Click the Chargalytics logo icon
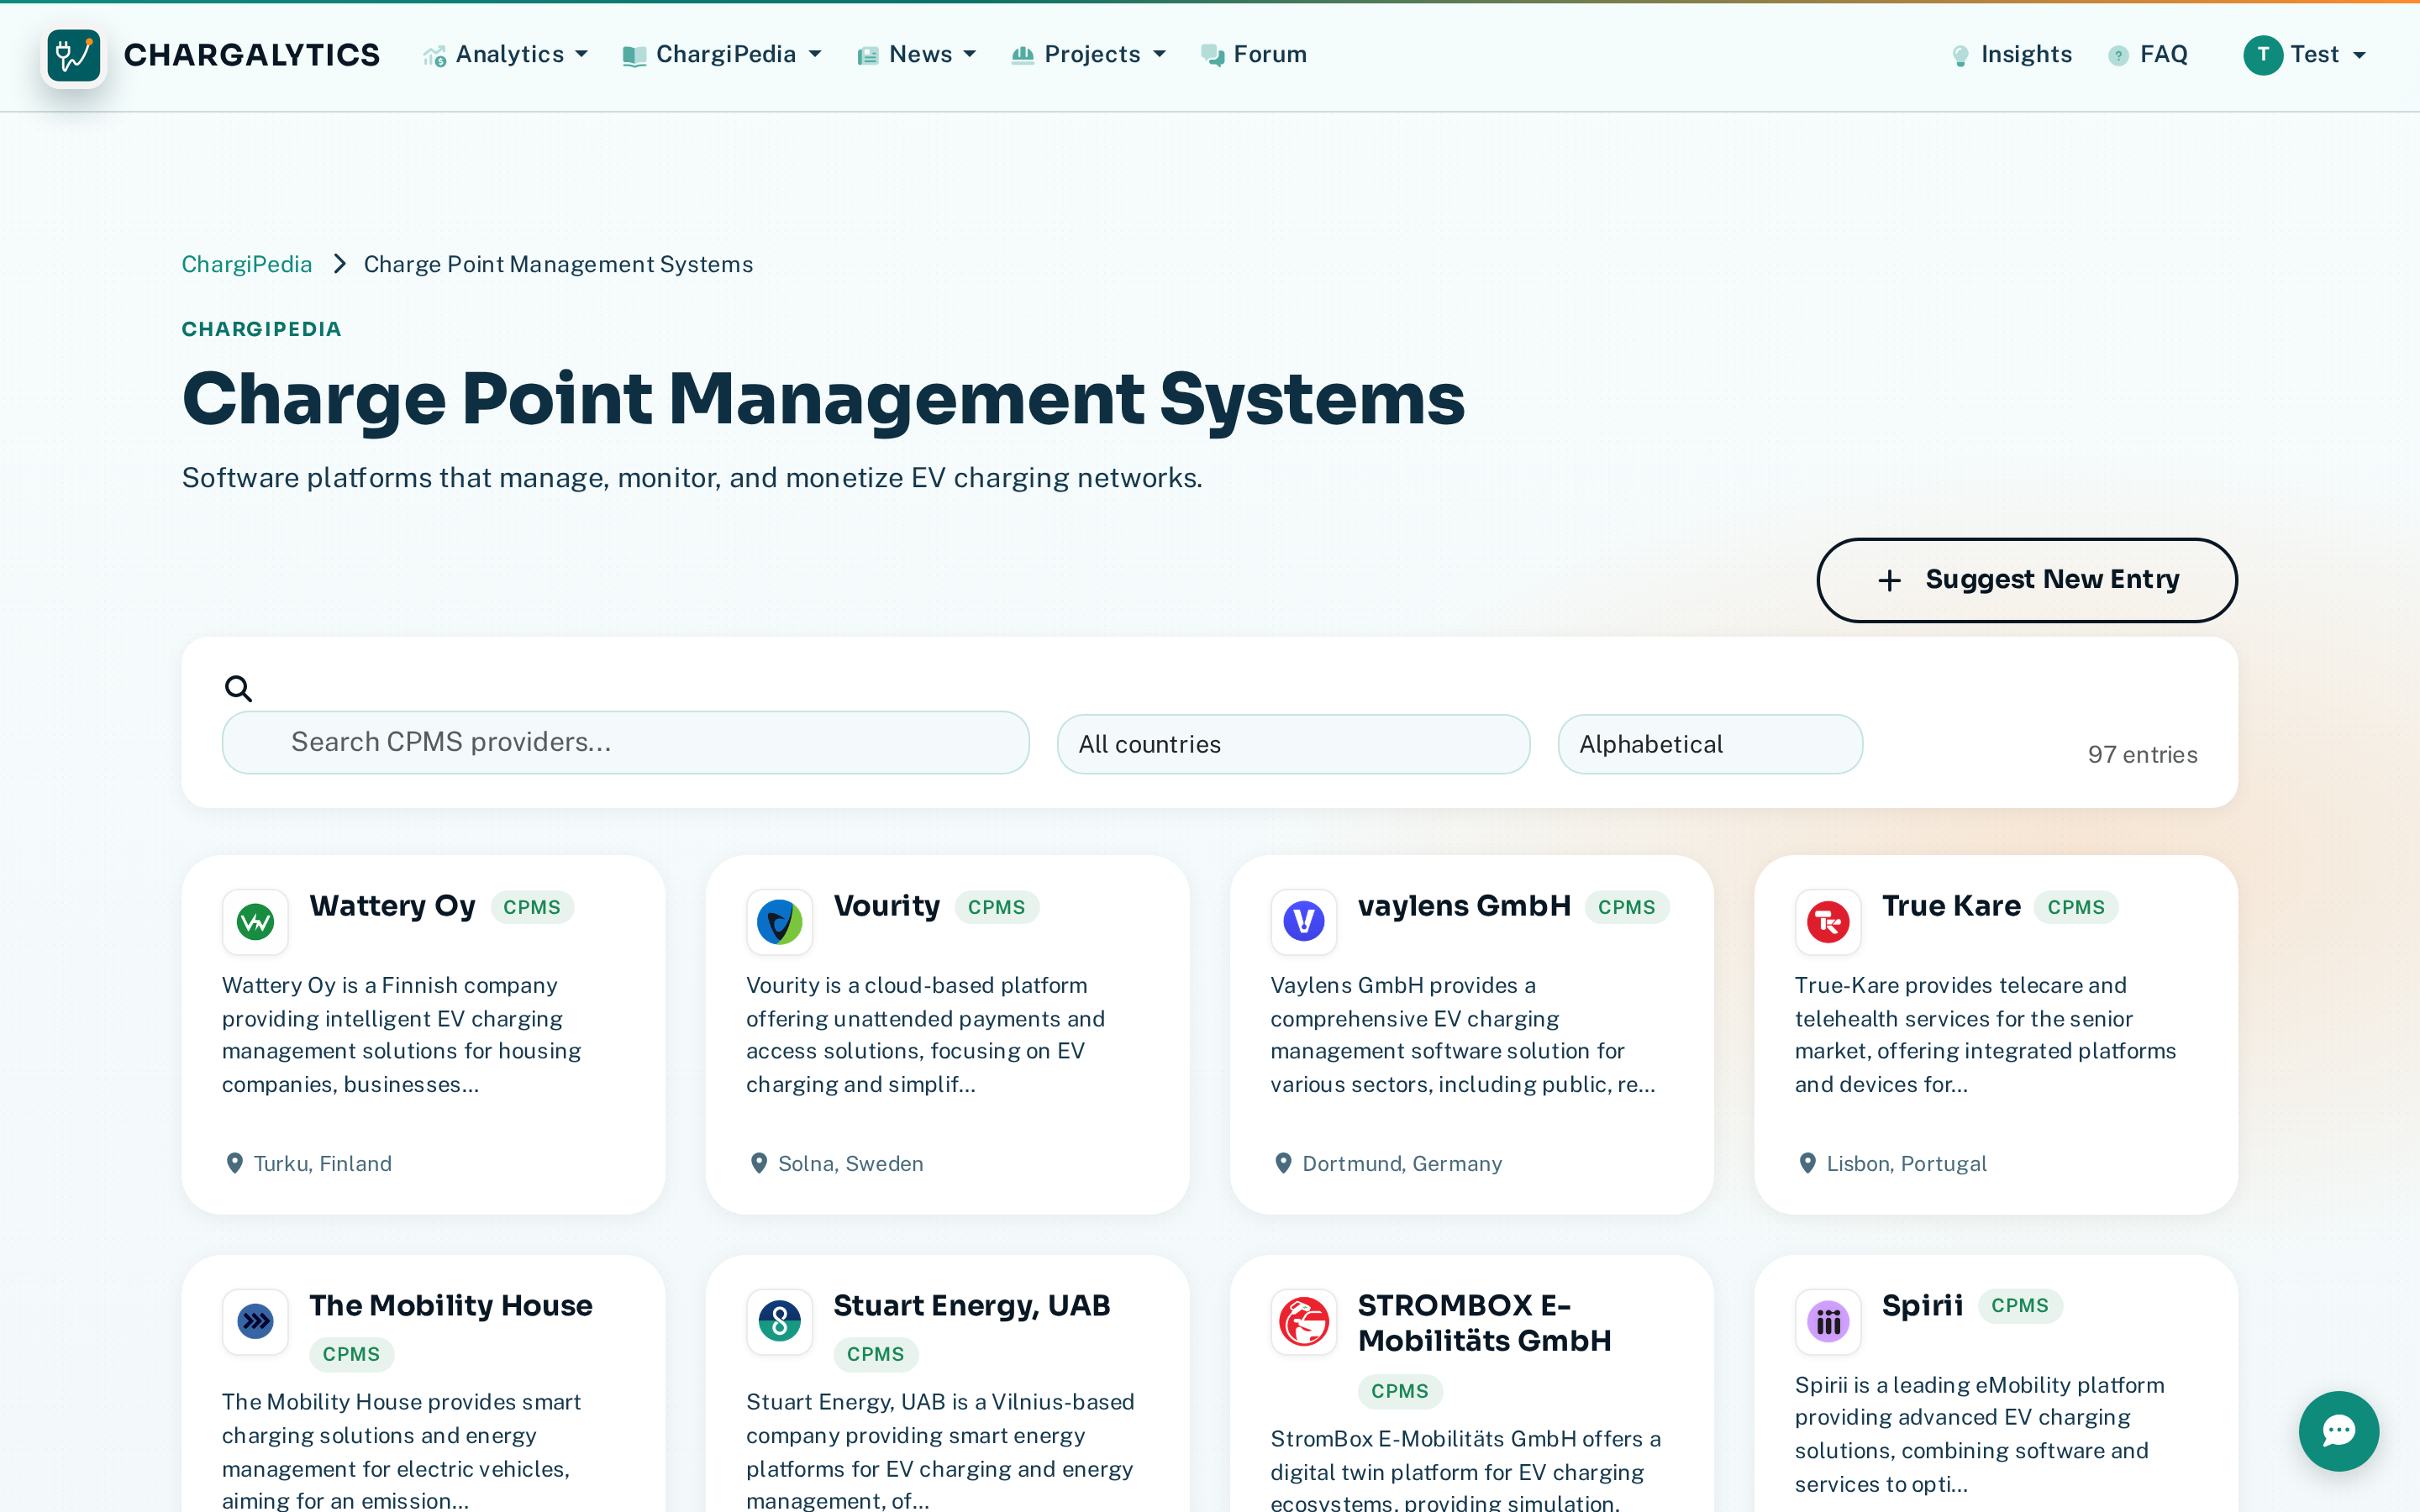 pyautogui.click(x=74, y=55)
